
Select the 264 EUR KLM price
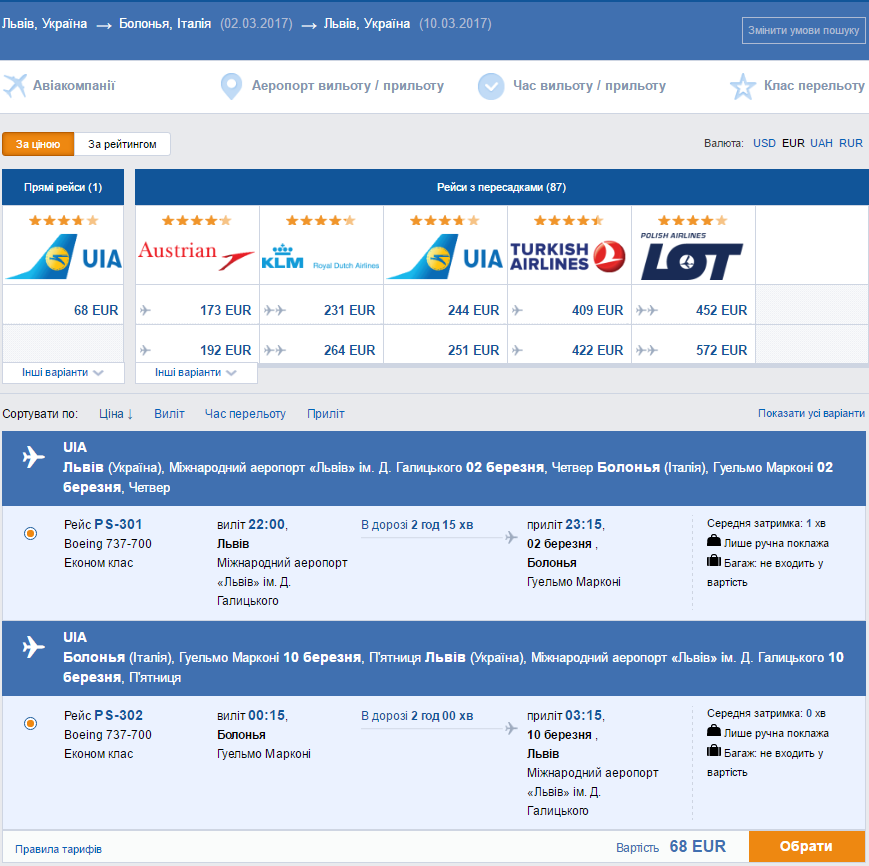coord(350,350)
